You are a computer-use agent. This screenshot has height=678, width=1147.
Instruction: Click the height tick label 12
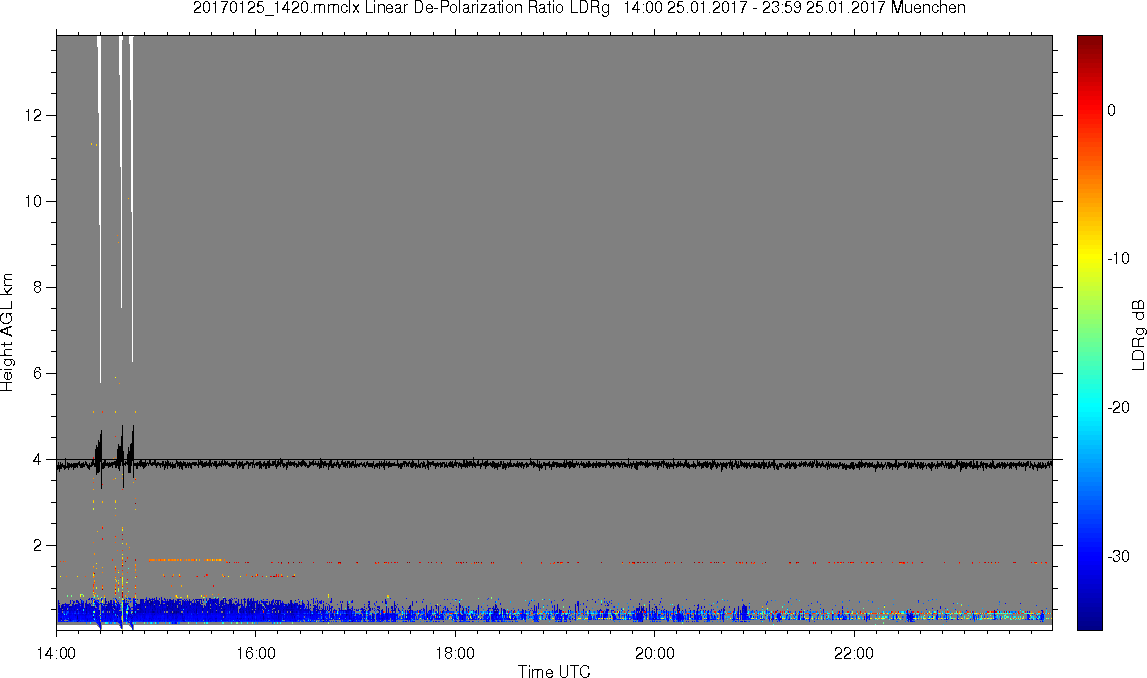click(x=34, y=116)
